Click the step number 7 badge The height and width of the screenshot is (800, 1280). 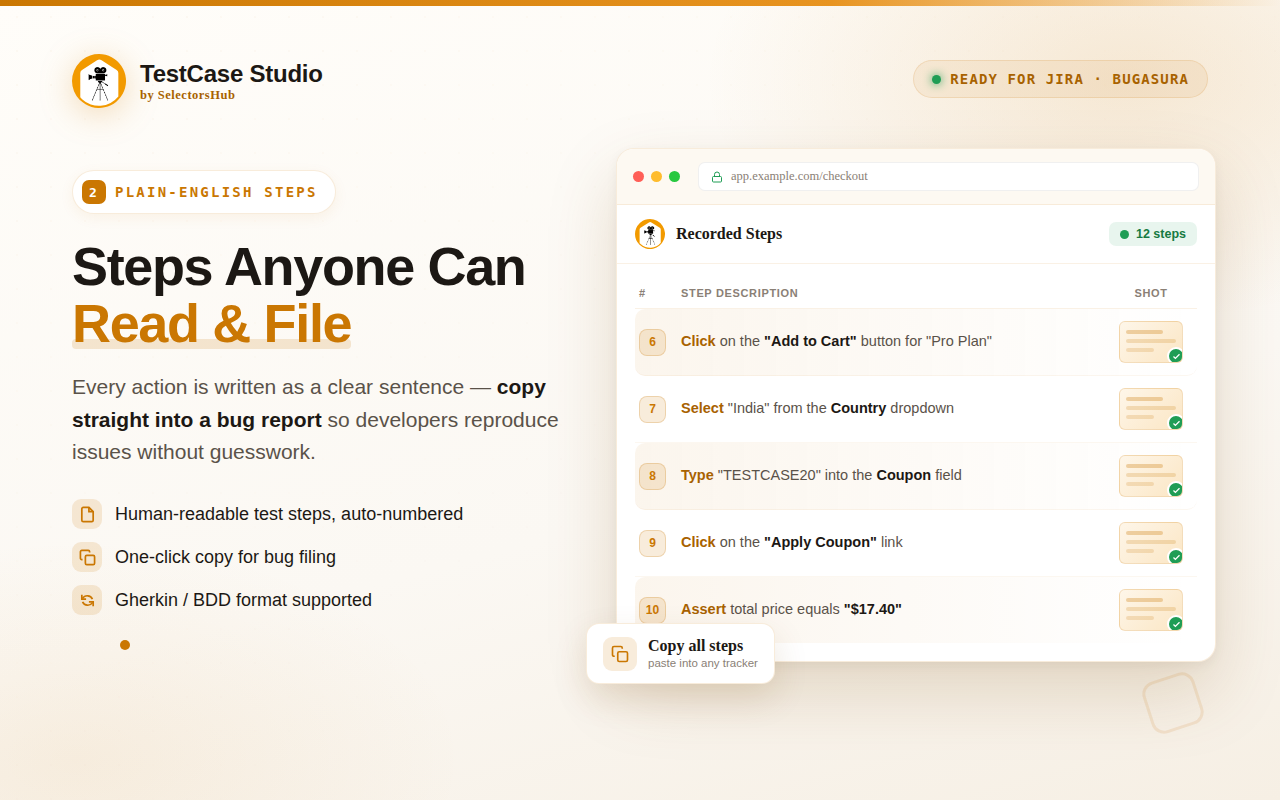(652, 409)
